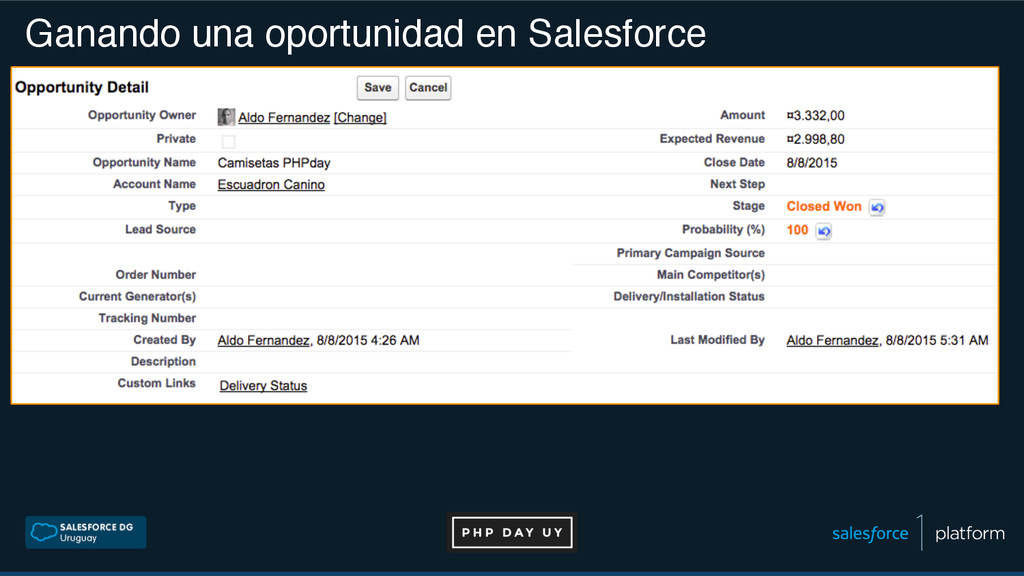The width and height of the screenshot is (1024, 576).
Task: Click the [Change] owner link
Action: tap(360, 118)
